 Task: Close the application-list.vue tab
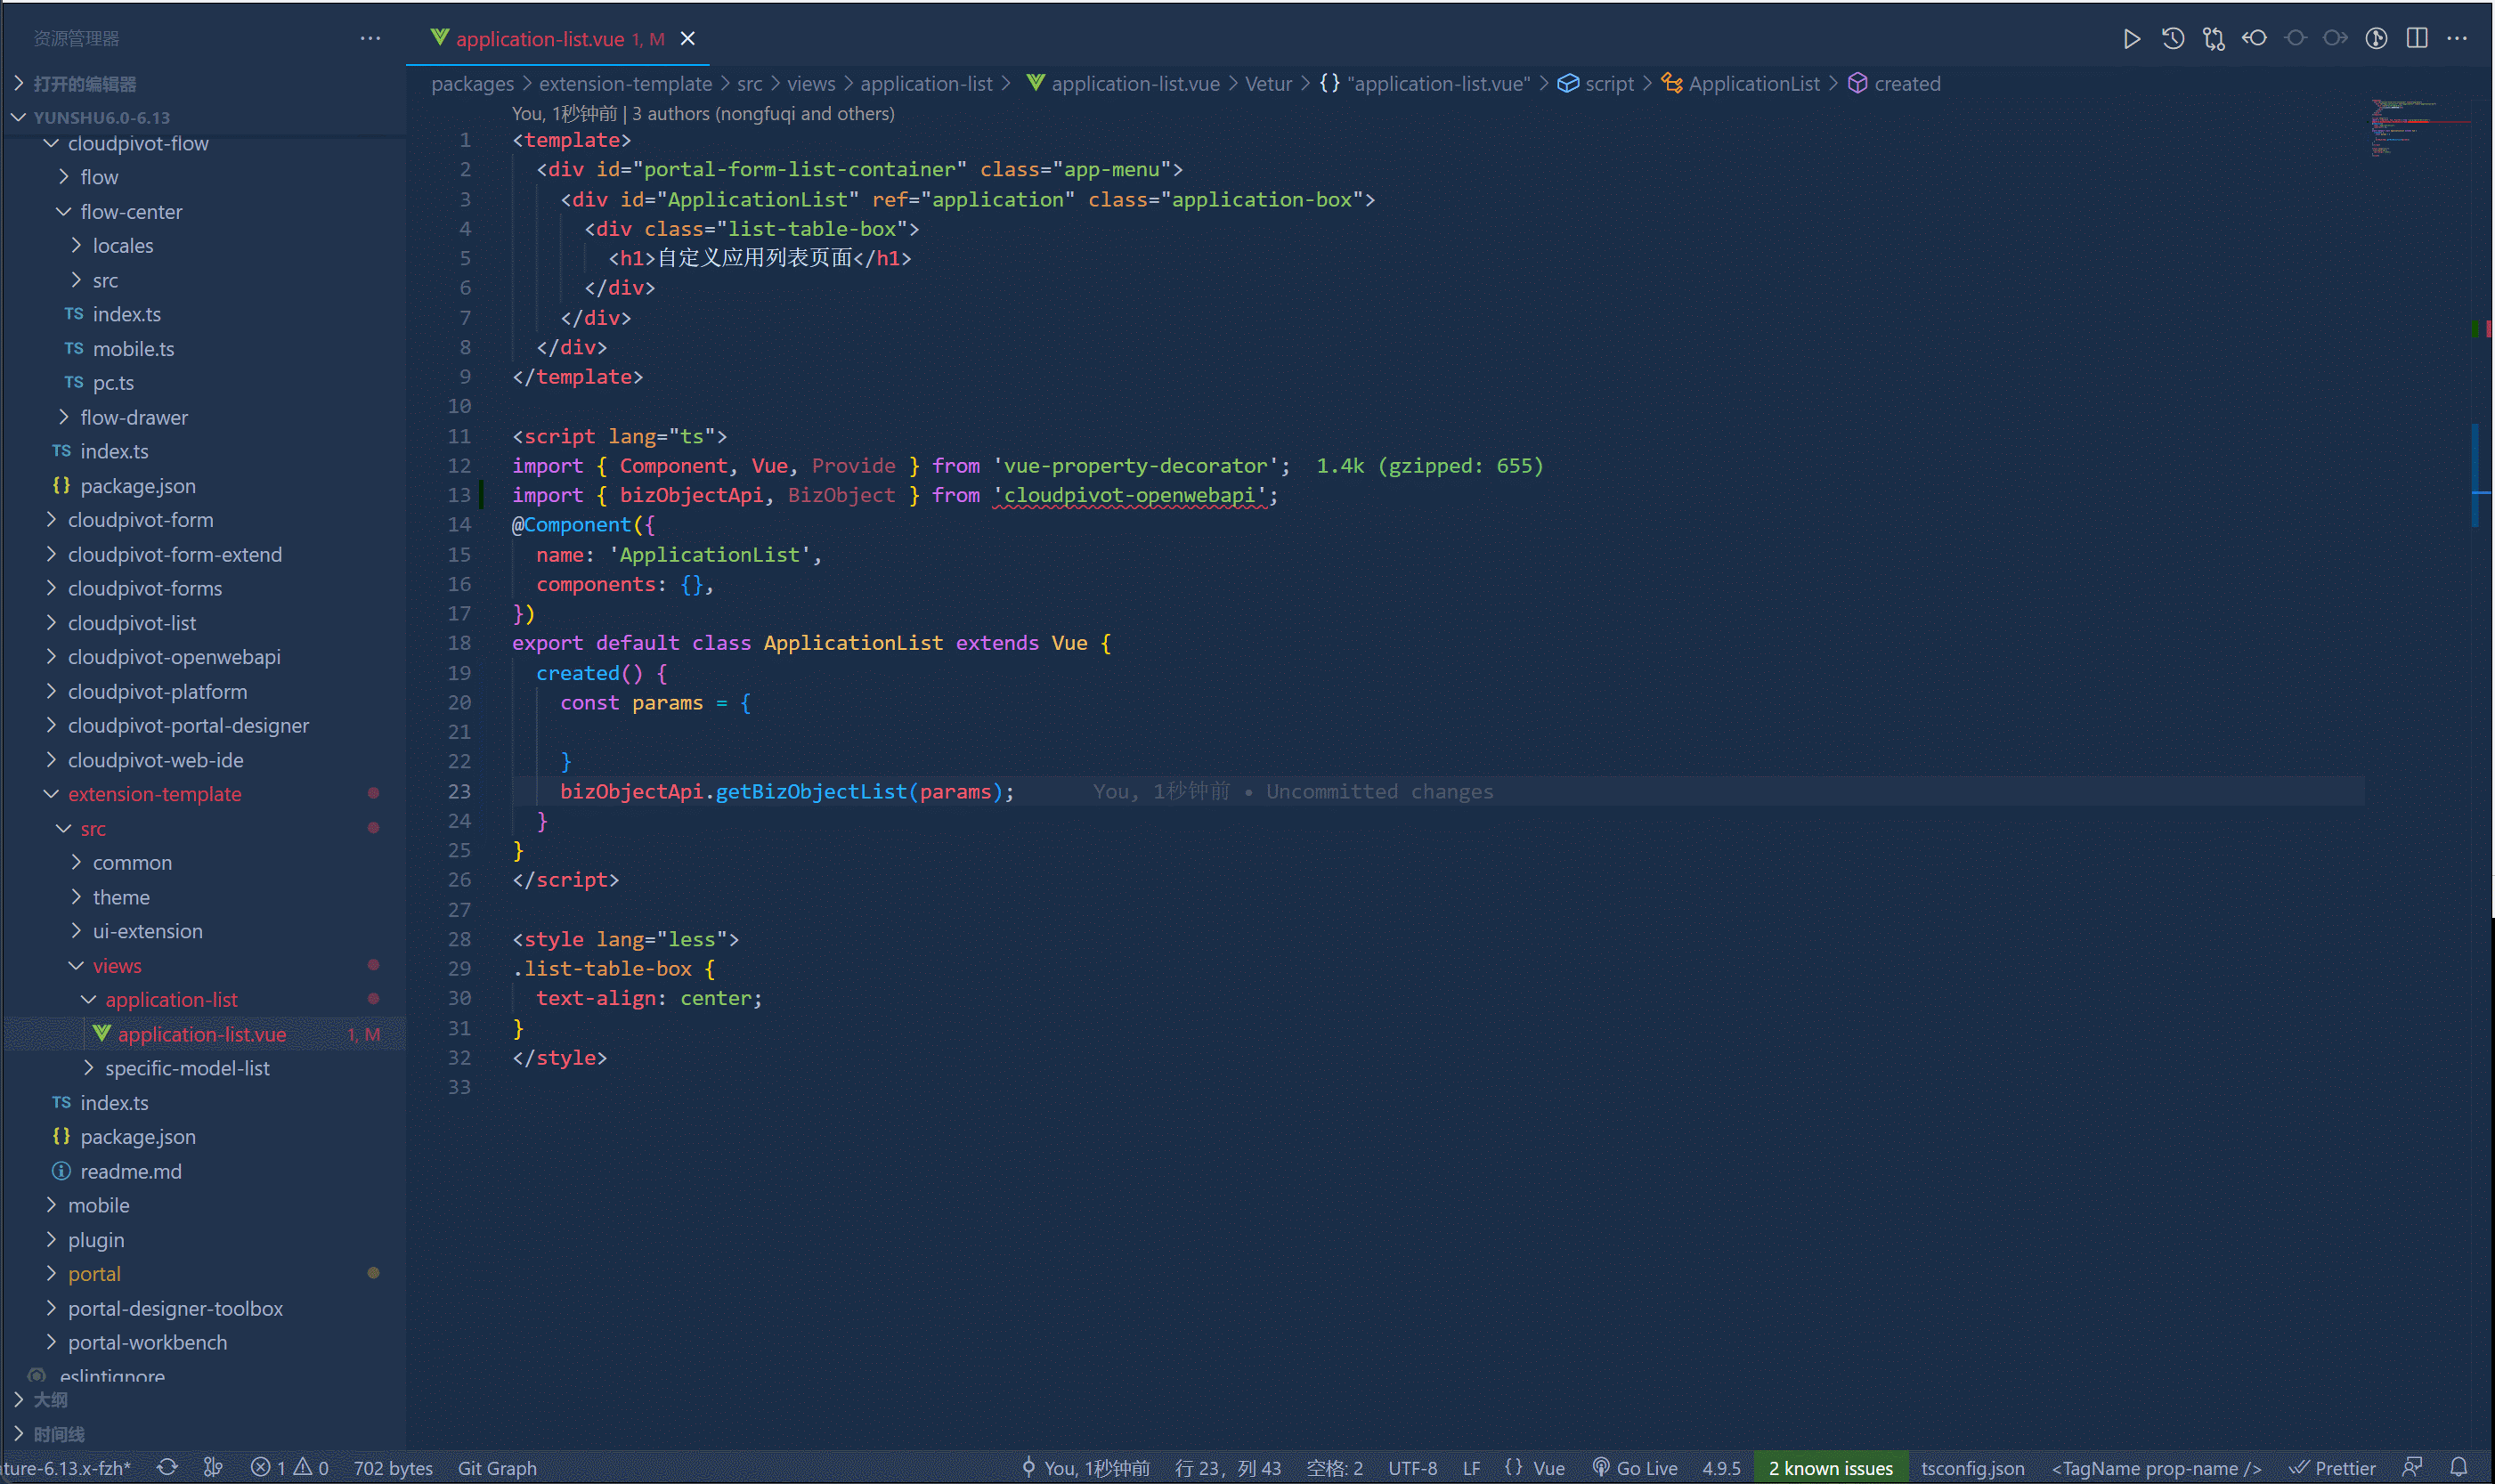[687, 39]
